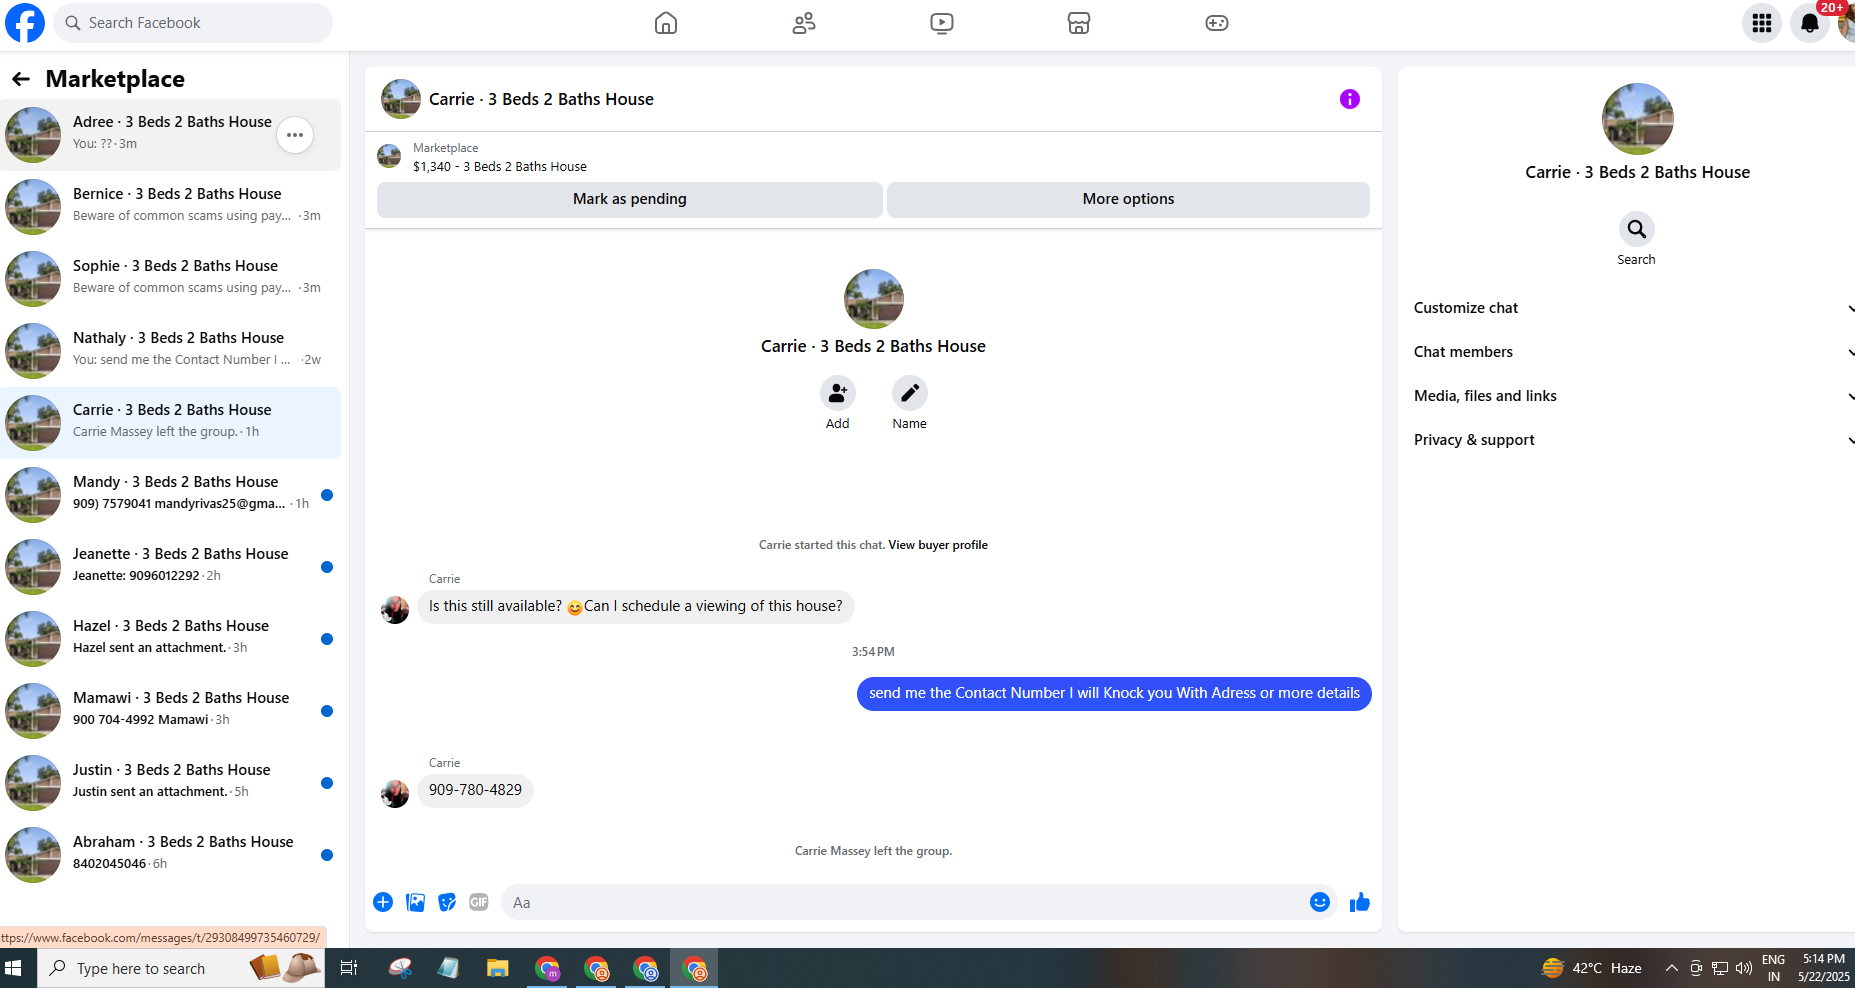This screenshot has width=1855, height=988.
Task: Attach a photo with the image icon
Action: pos(416,902)
